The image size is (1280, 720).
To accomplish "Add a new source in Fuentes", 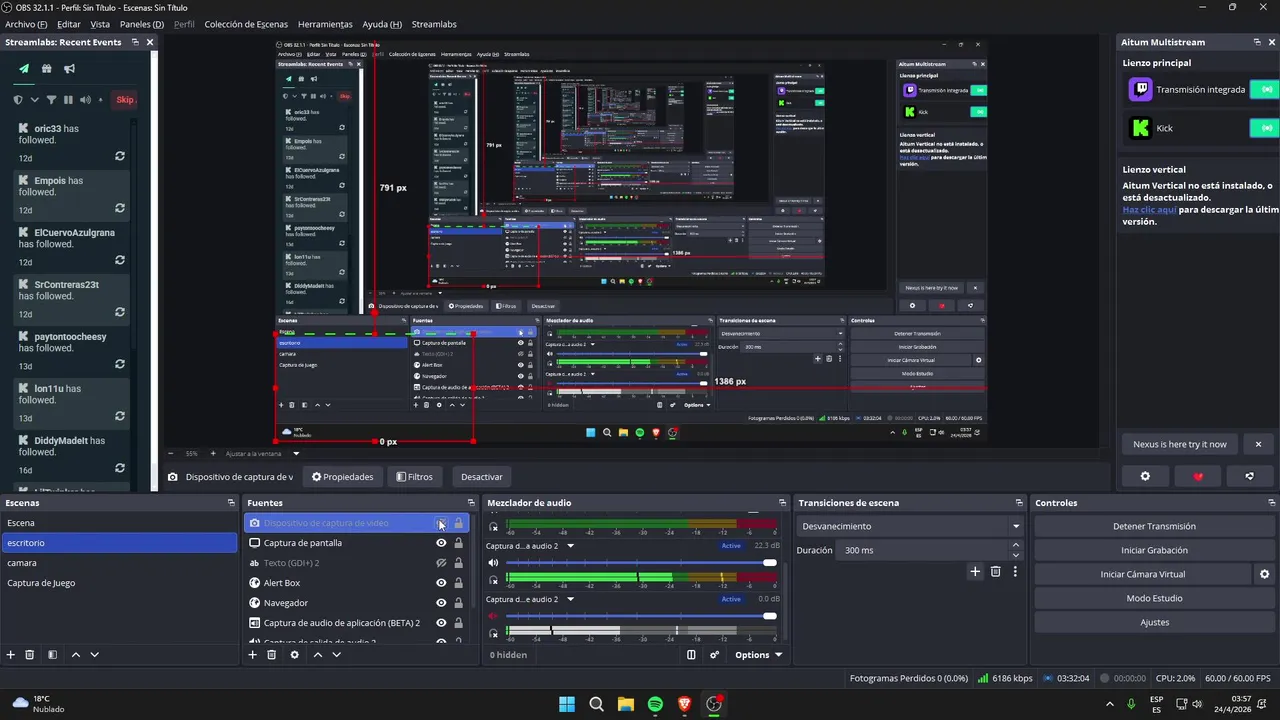I will (253, 655).
